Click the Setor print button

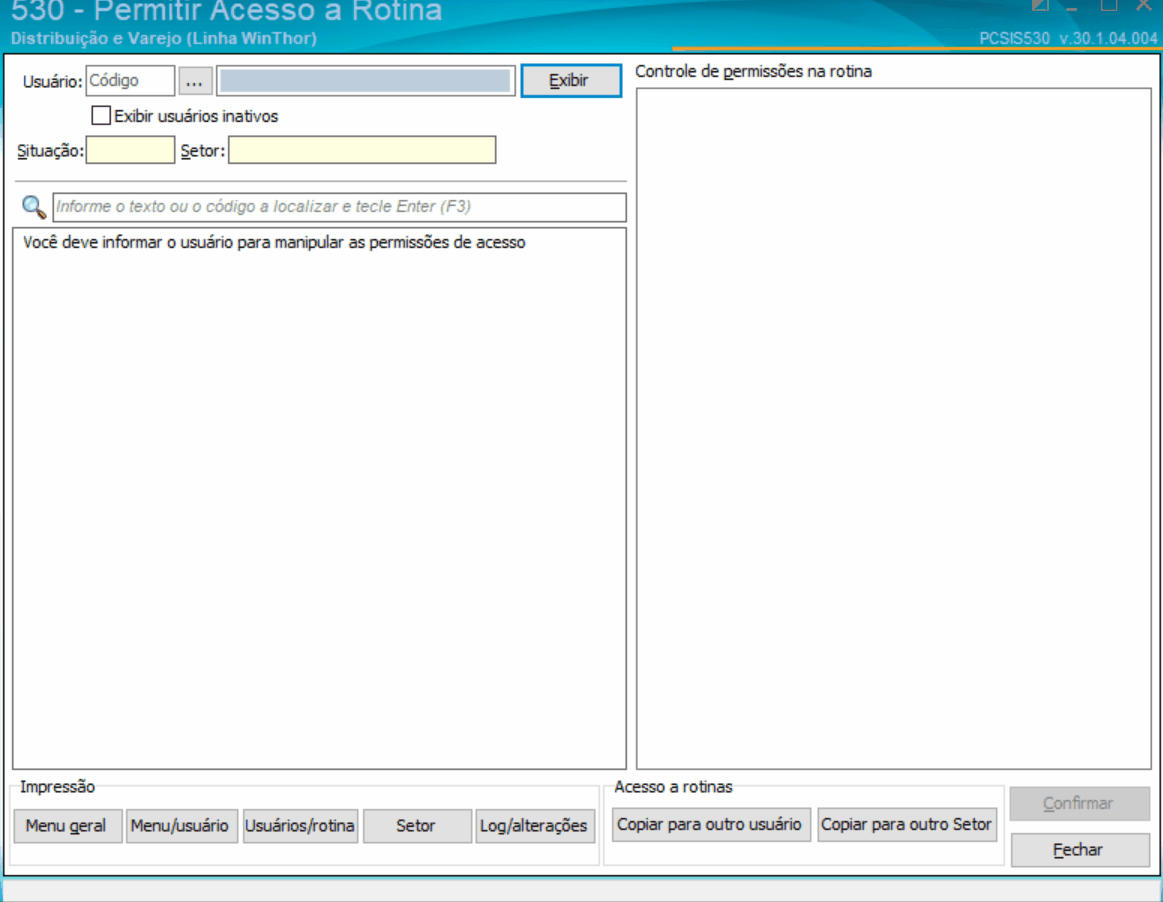[x=417, y=826]
